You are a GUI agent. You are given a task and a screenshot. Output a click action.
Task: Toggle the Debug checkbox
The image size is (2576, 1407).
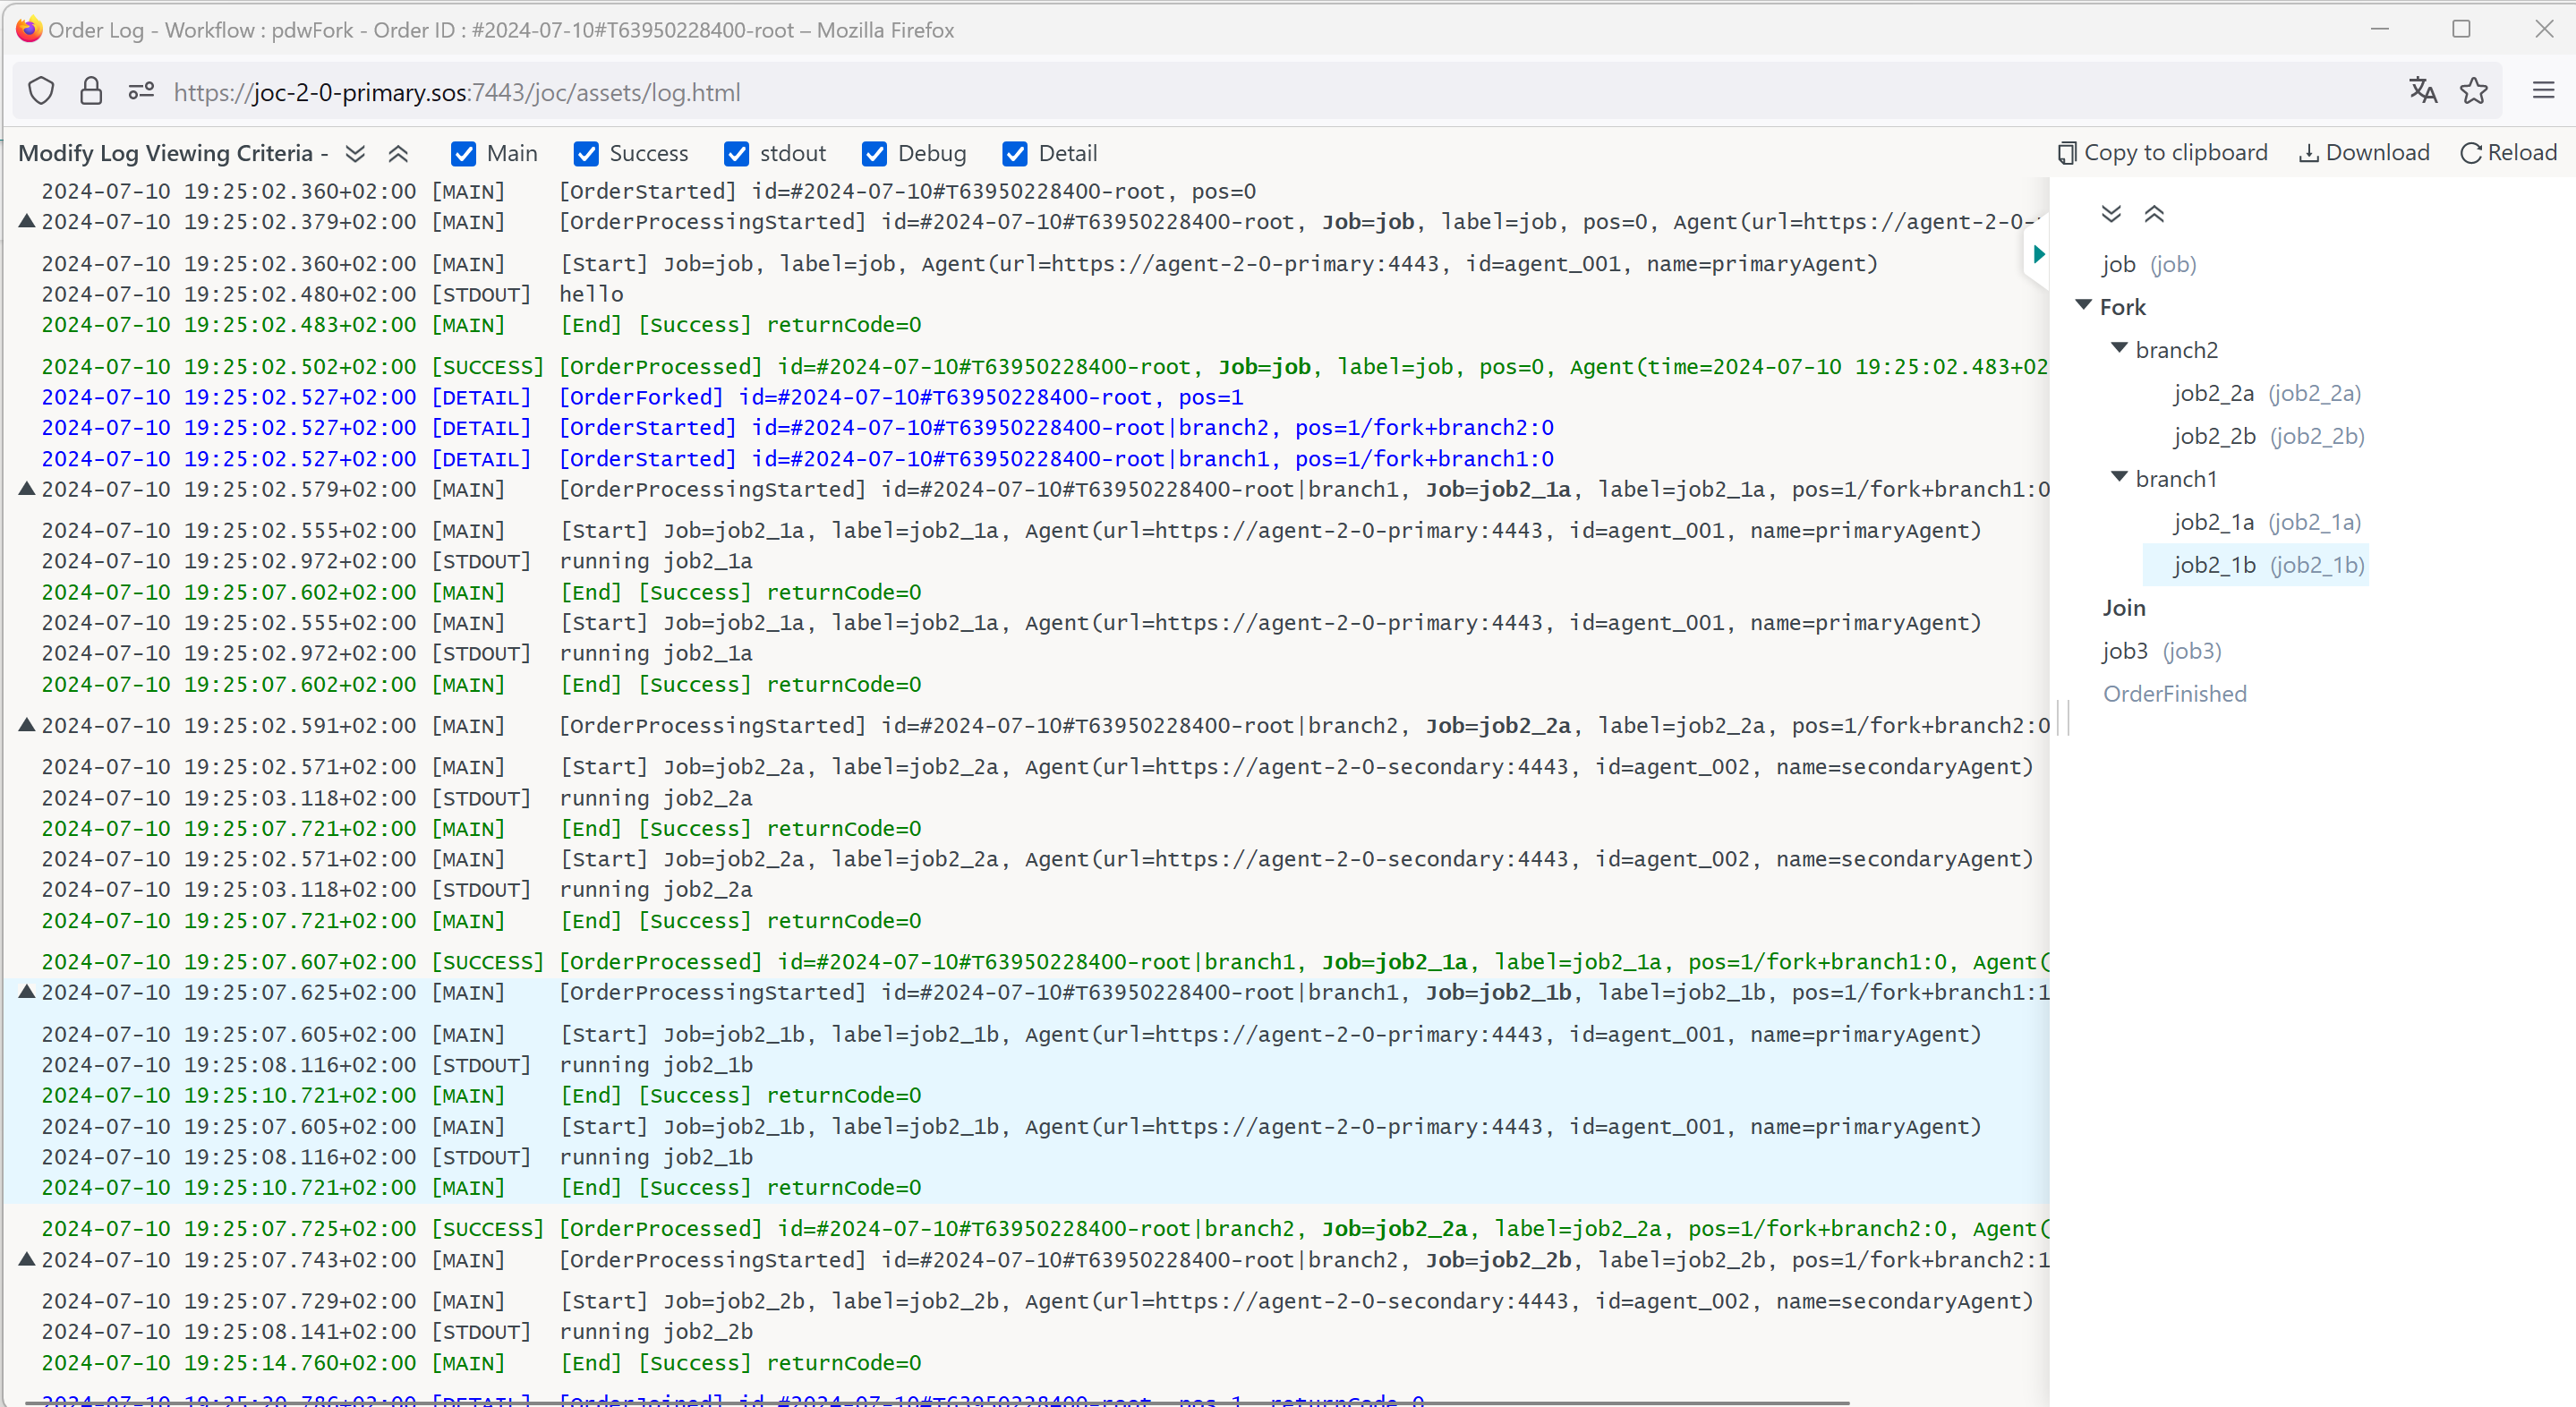point(874,153)
